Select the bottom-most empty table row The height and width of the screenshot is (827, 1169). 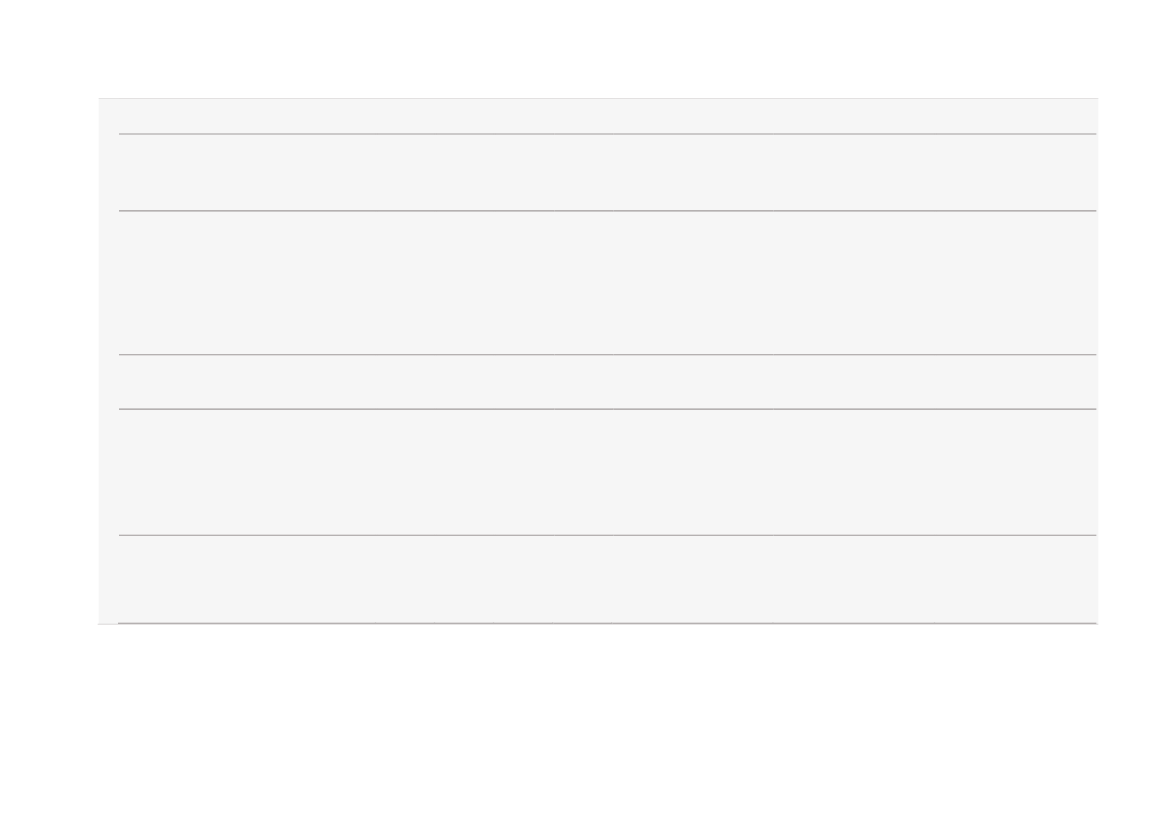(608, 579)
